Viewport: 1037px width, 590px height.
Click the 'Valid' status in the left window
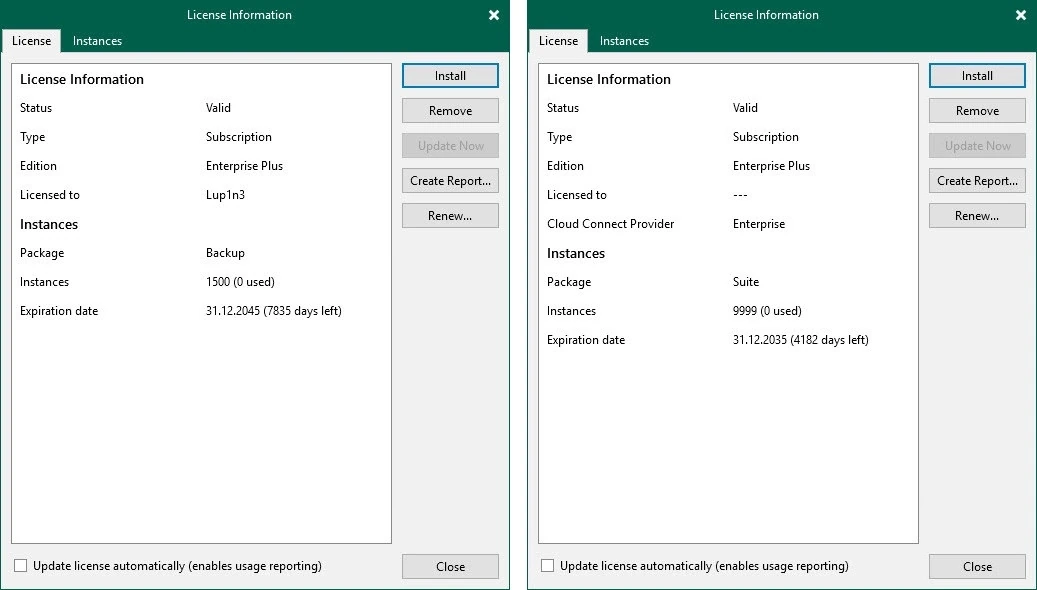[218, 108]
